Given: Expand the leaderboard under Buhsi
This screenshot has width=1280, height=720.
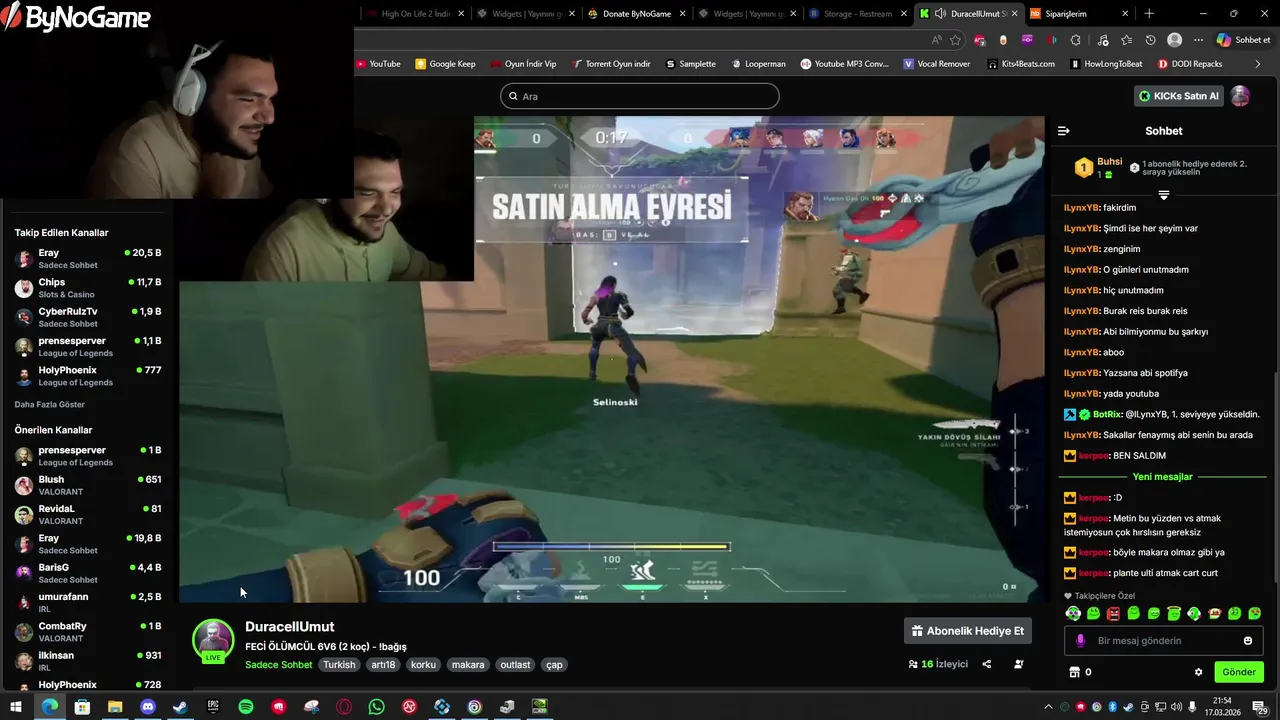Looking at the screenshot, I should pos(1164,194).
